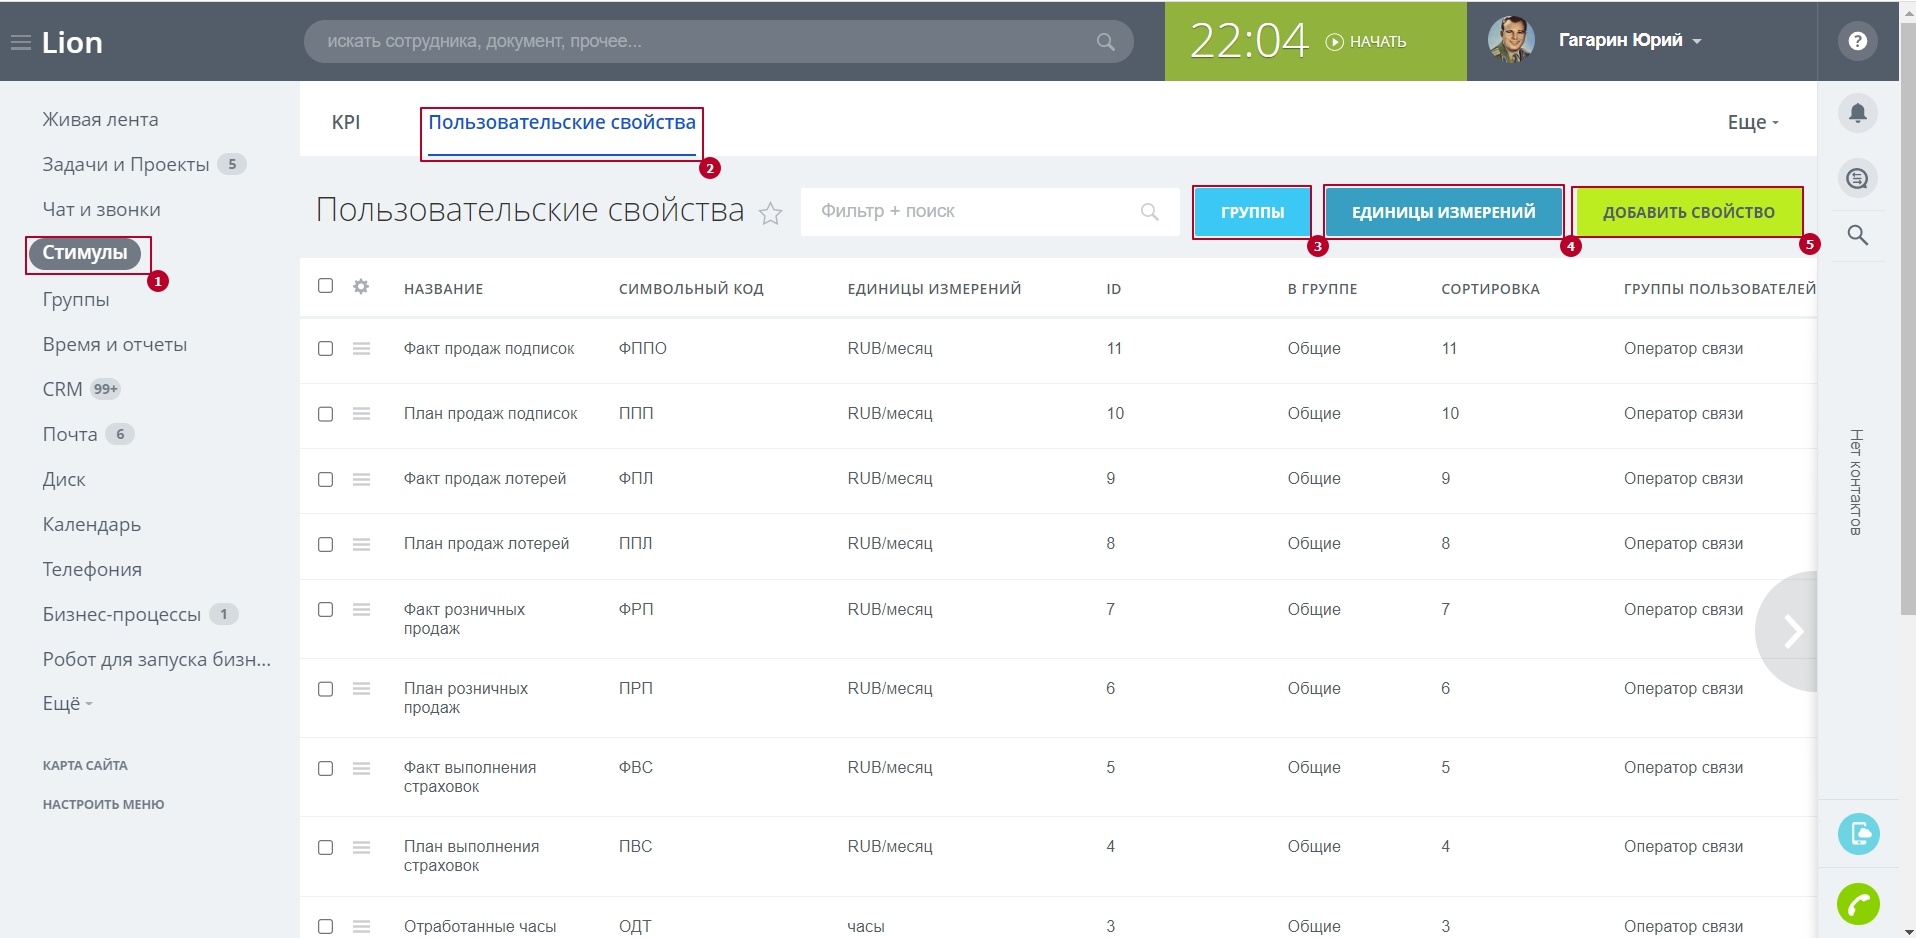Open the help question mark icon
1916x938 pixels.
click(1857, 41)
